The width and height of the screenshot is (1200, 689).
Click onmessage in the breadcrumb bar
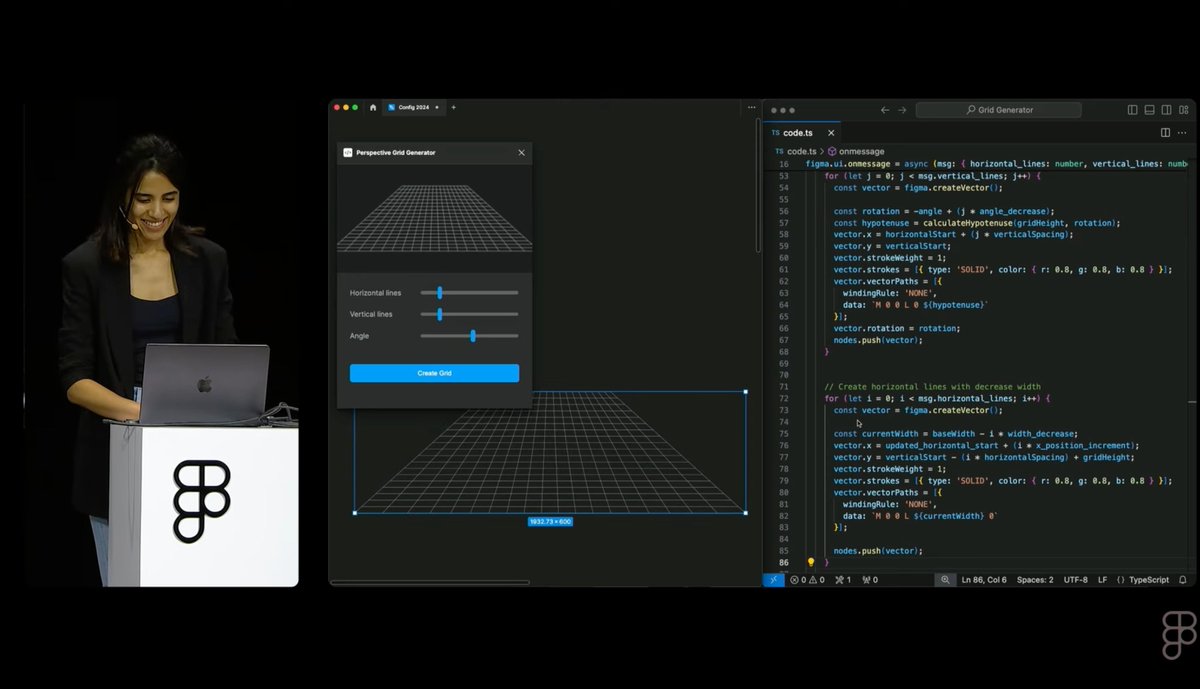coord(861,151)
